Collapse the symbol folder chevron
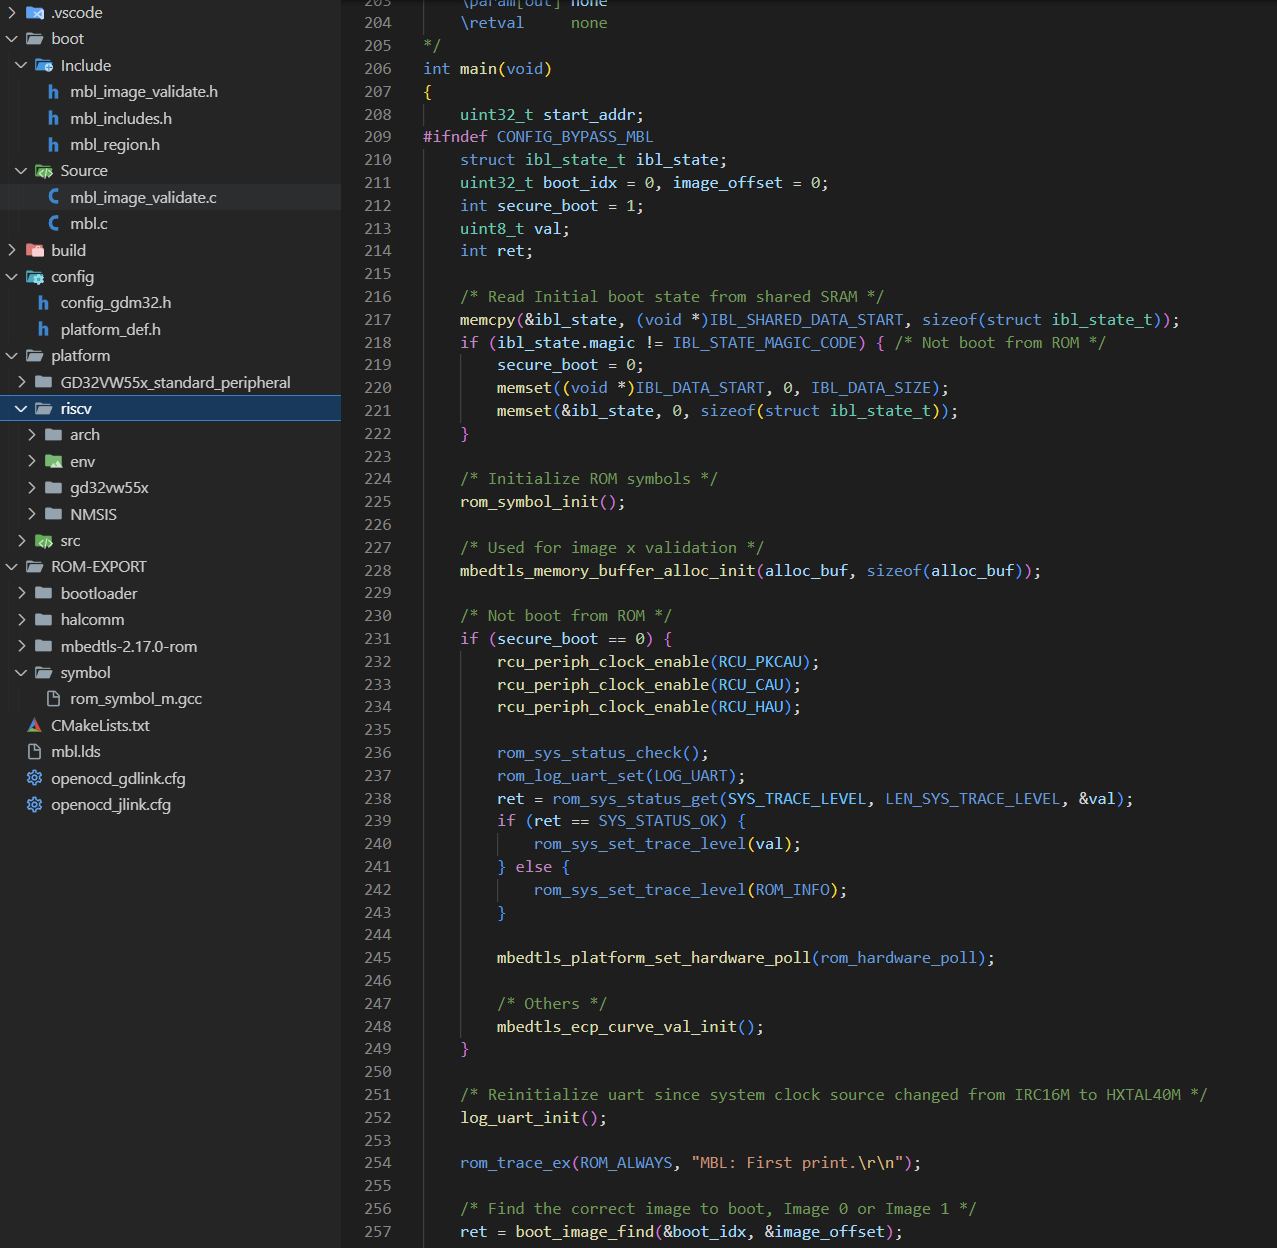The width and height of the screenshot is (1277, 1248). 21,673
